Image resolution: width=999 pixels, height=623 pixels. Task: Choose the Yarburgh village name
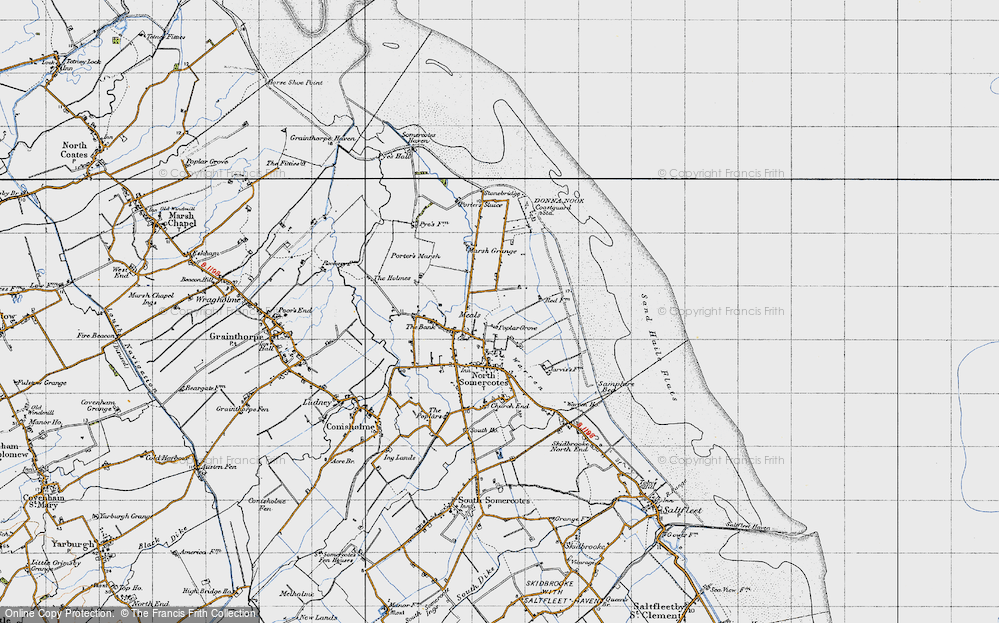(73, 545)
